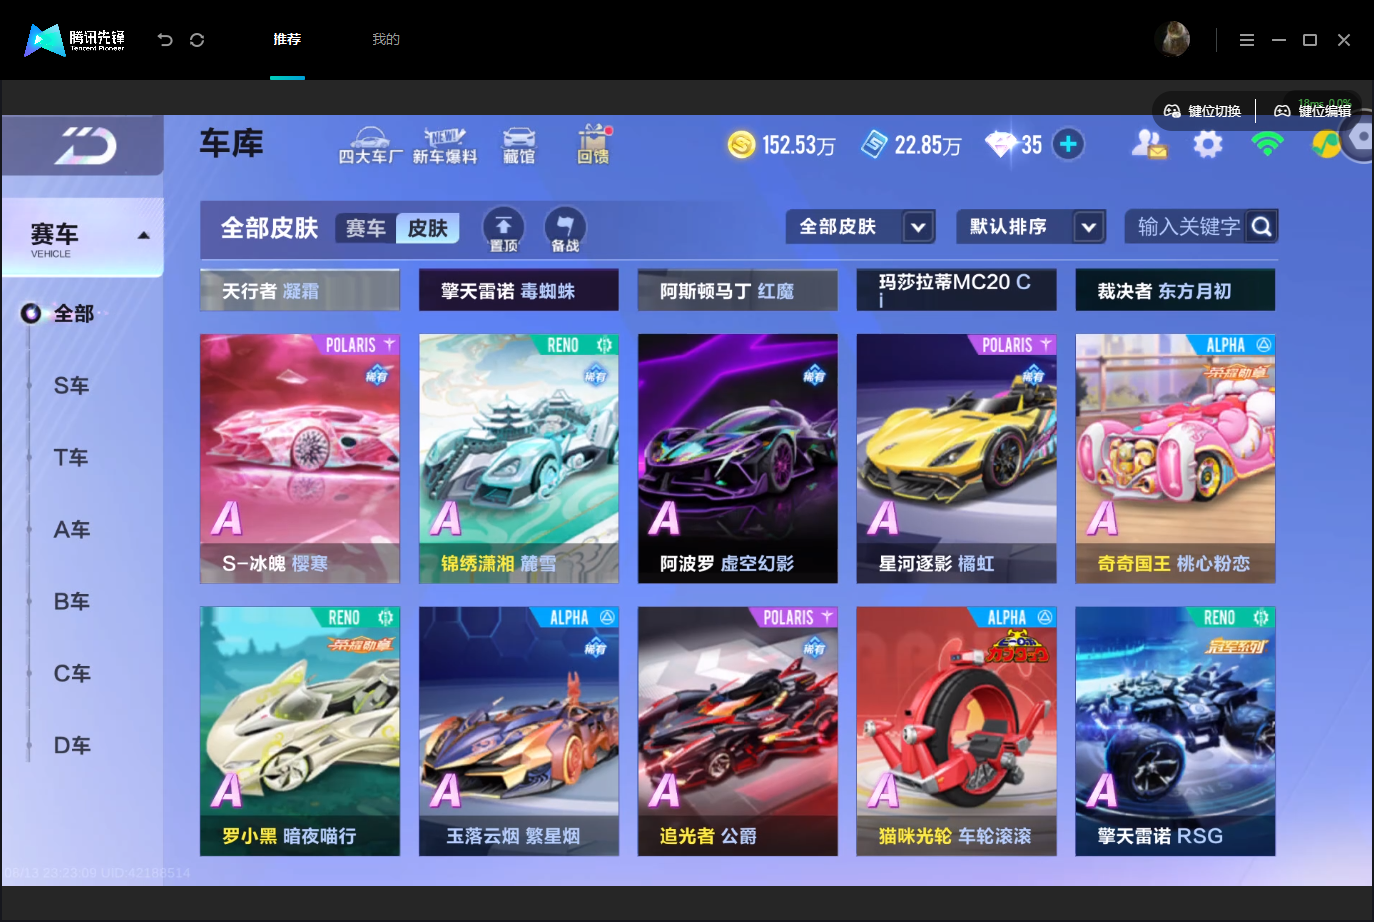Open the 追光者 公爵 skin card
1374x922 pixels.
click(738, 732)
